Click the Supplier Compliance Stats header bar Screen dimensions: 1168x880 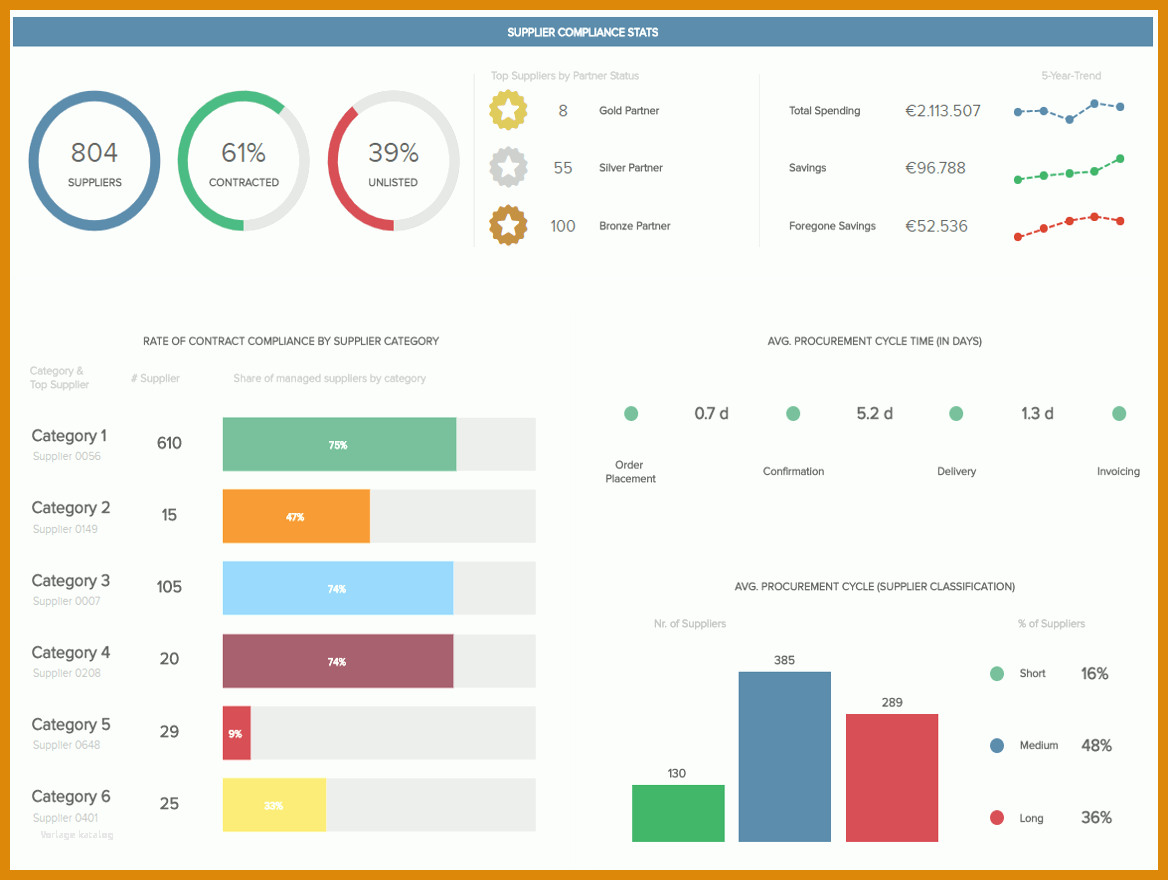point(583,32)
